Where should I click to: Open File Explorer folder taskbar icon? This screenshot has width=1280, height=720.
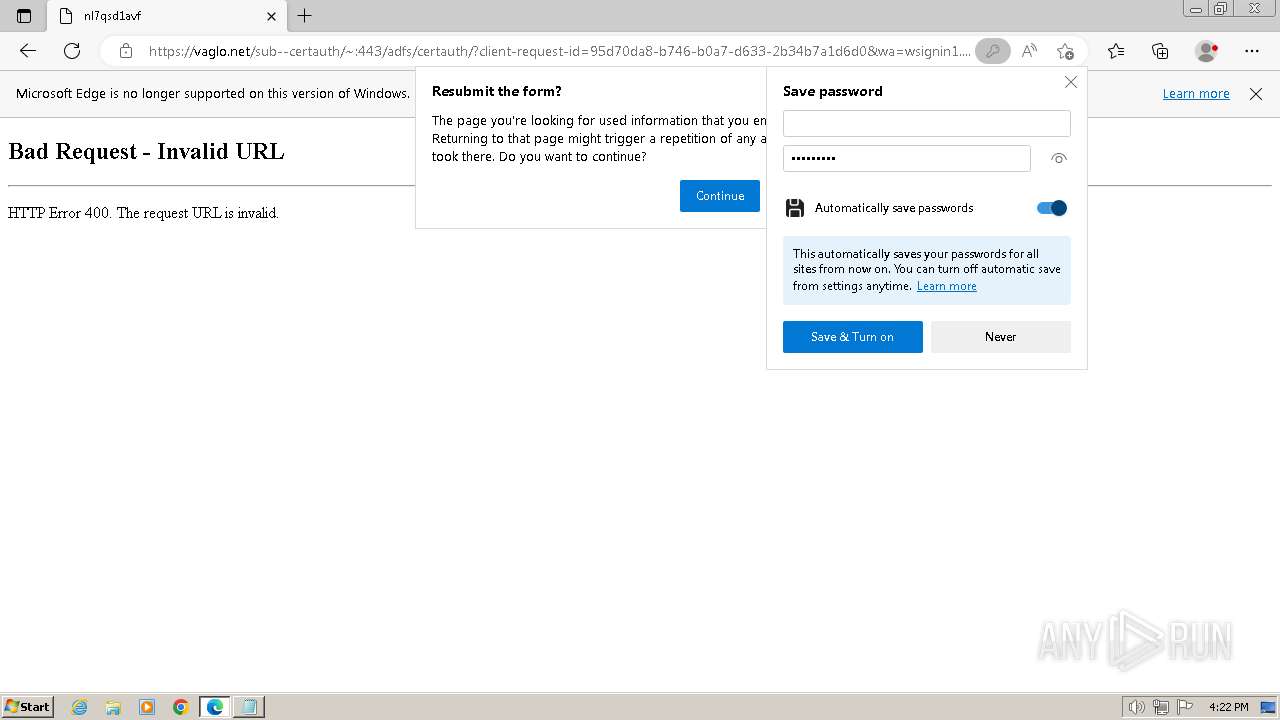(113, 707)
